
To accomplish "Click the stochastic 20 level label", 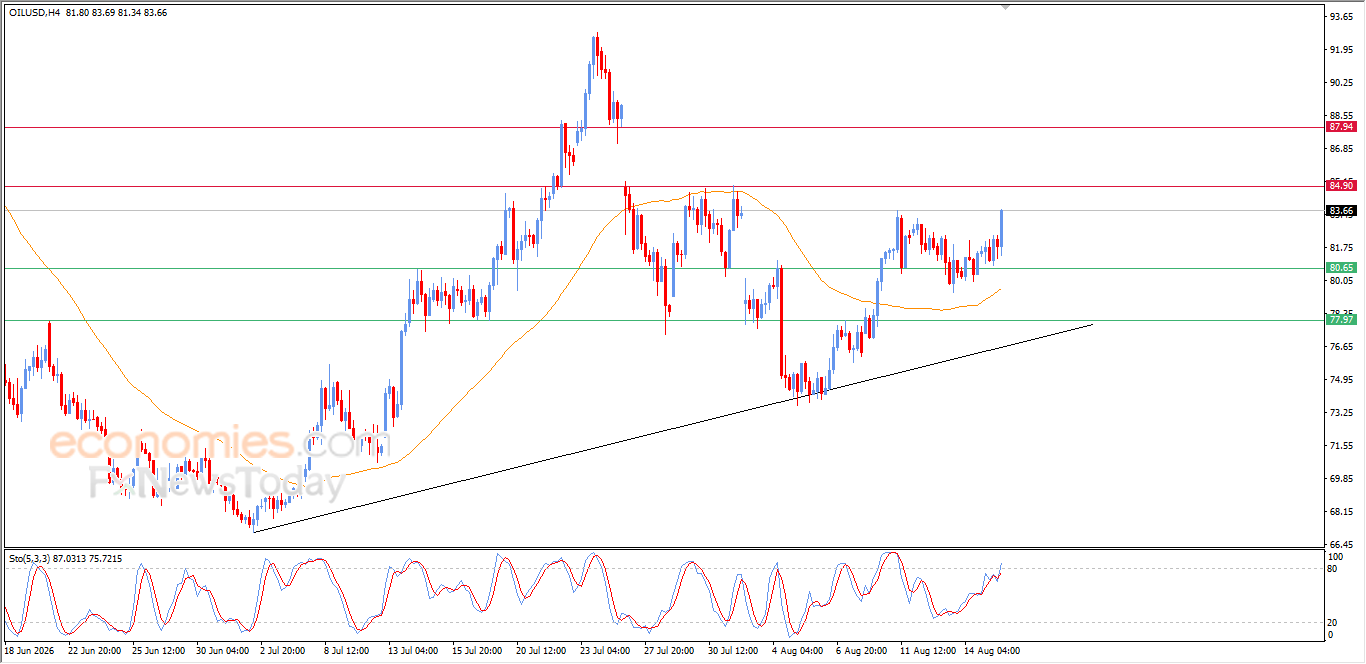I will click(x=1331, y=622).
